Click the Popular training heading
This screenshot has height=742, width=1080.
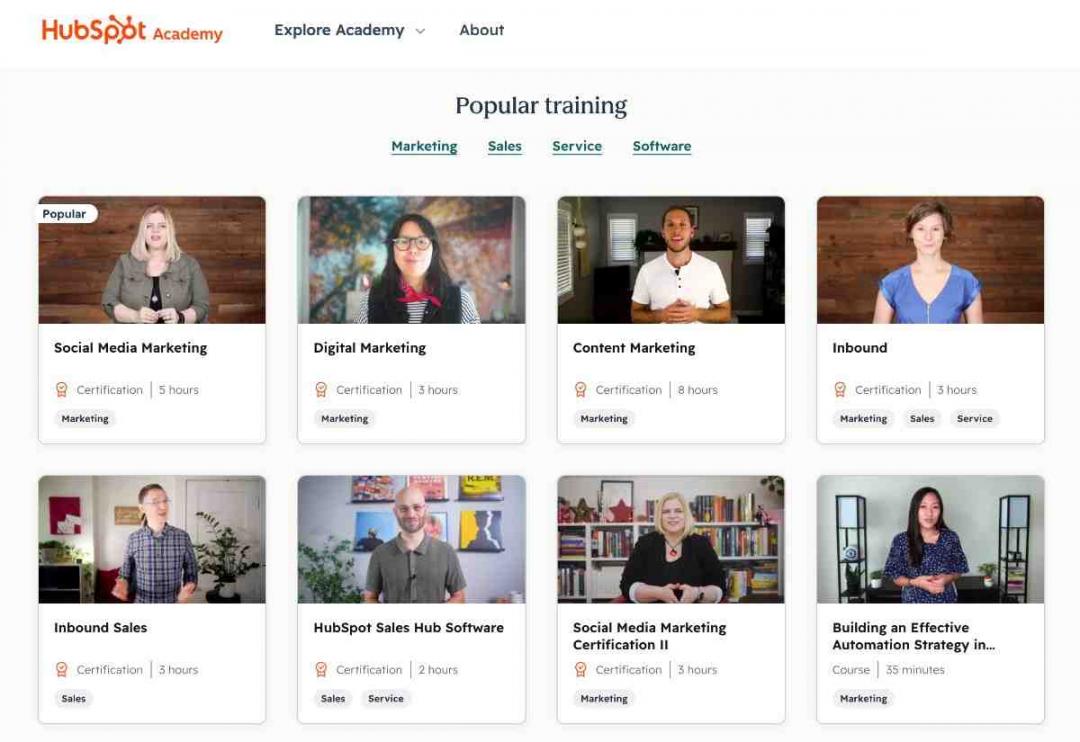click(x=541, y=105)
